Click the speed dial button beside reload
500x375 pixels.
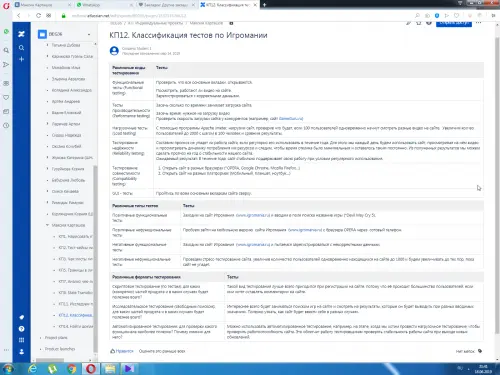coord(49,15)
